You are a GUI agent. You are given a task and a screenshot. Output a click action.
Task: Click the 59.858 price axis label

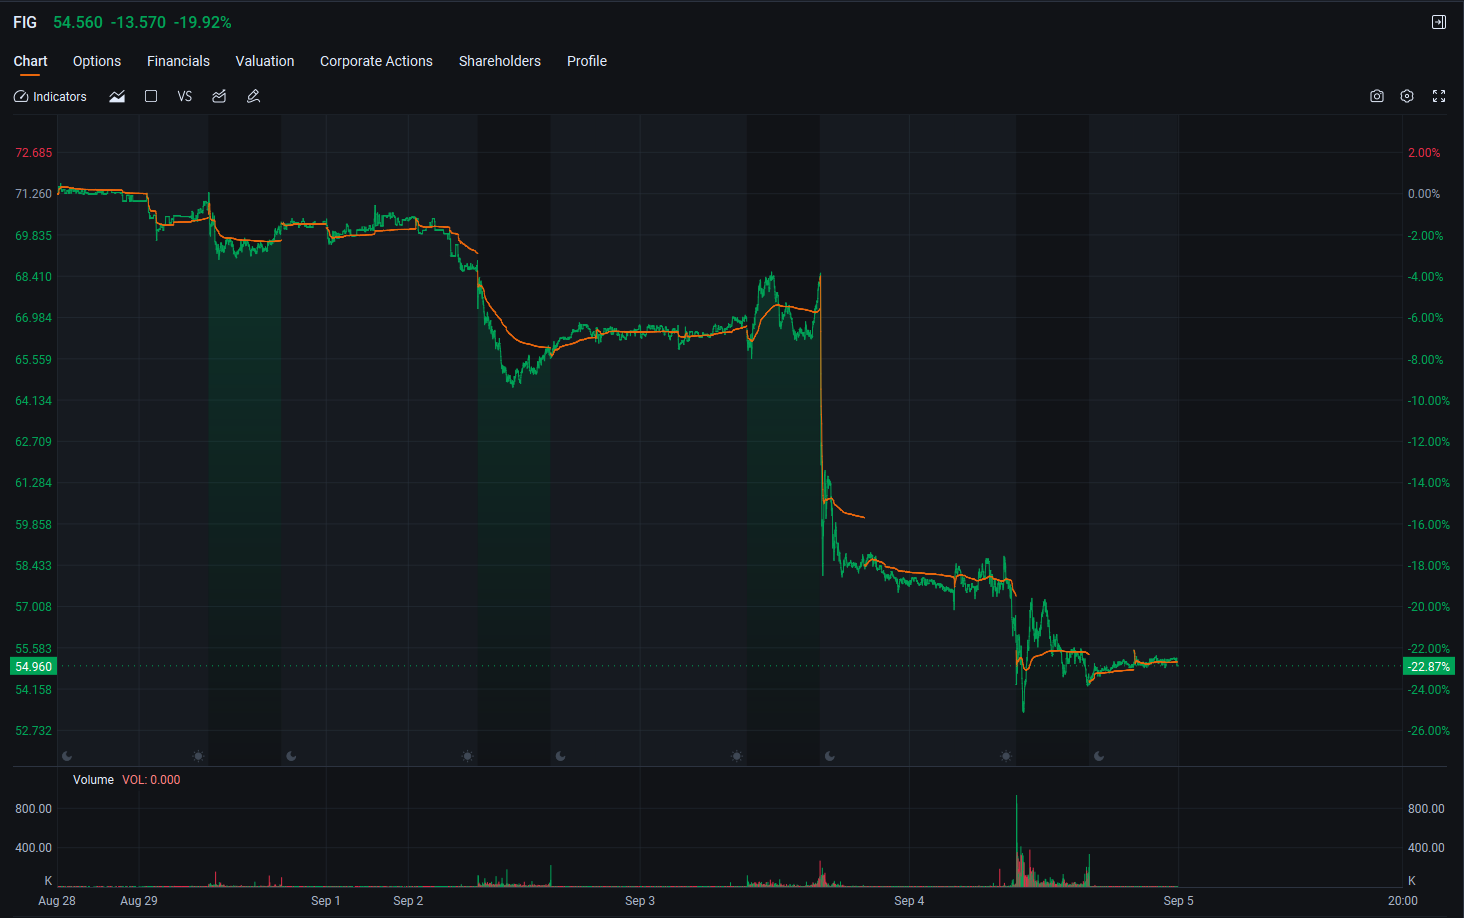tap(33, 525)
